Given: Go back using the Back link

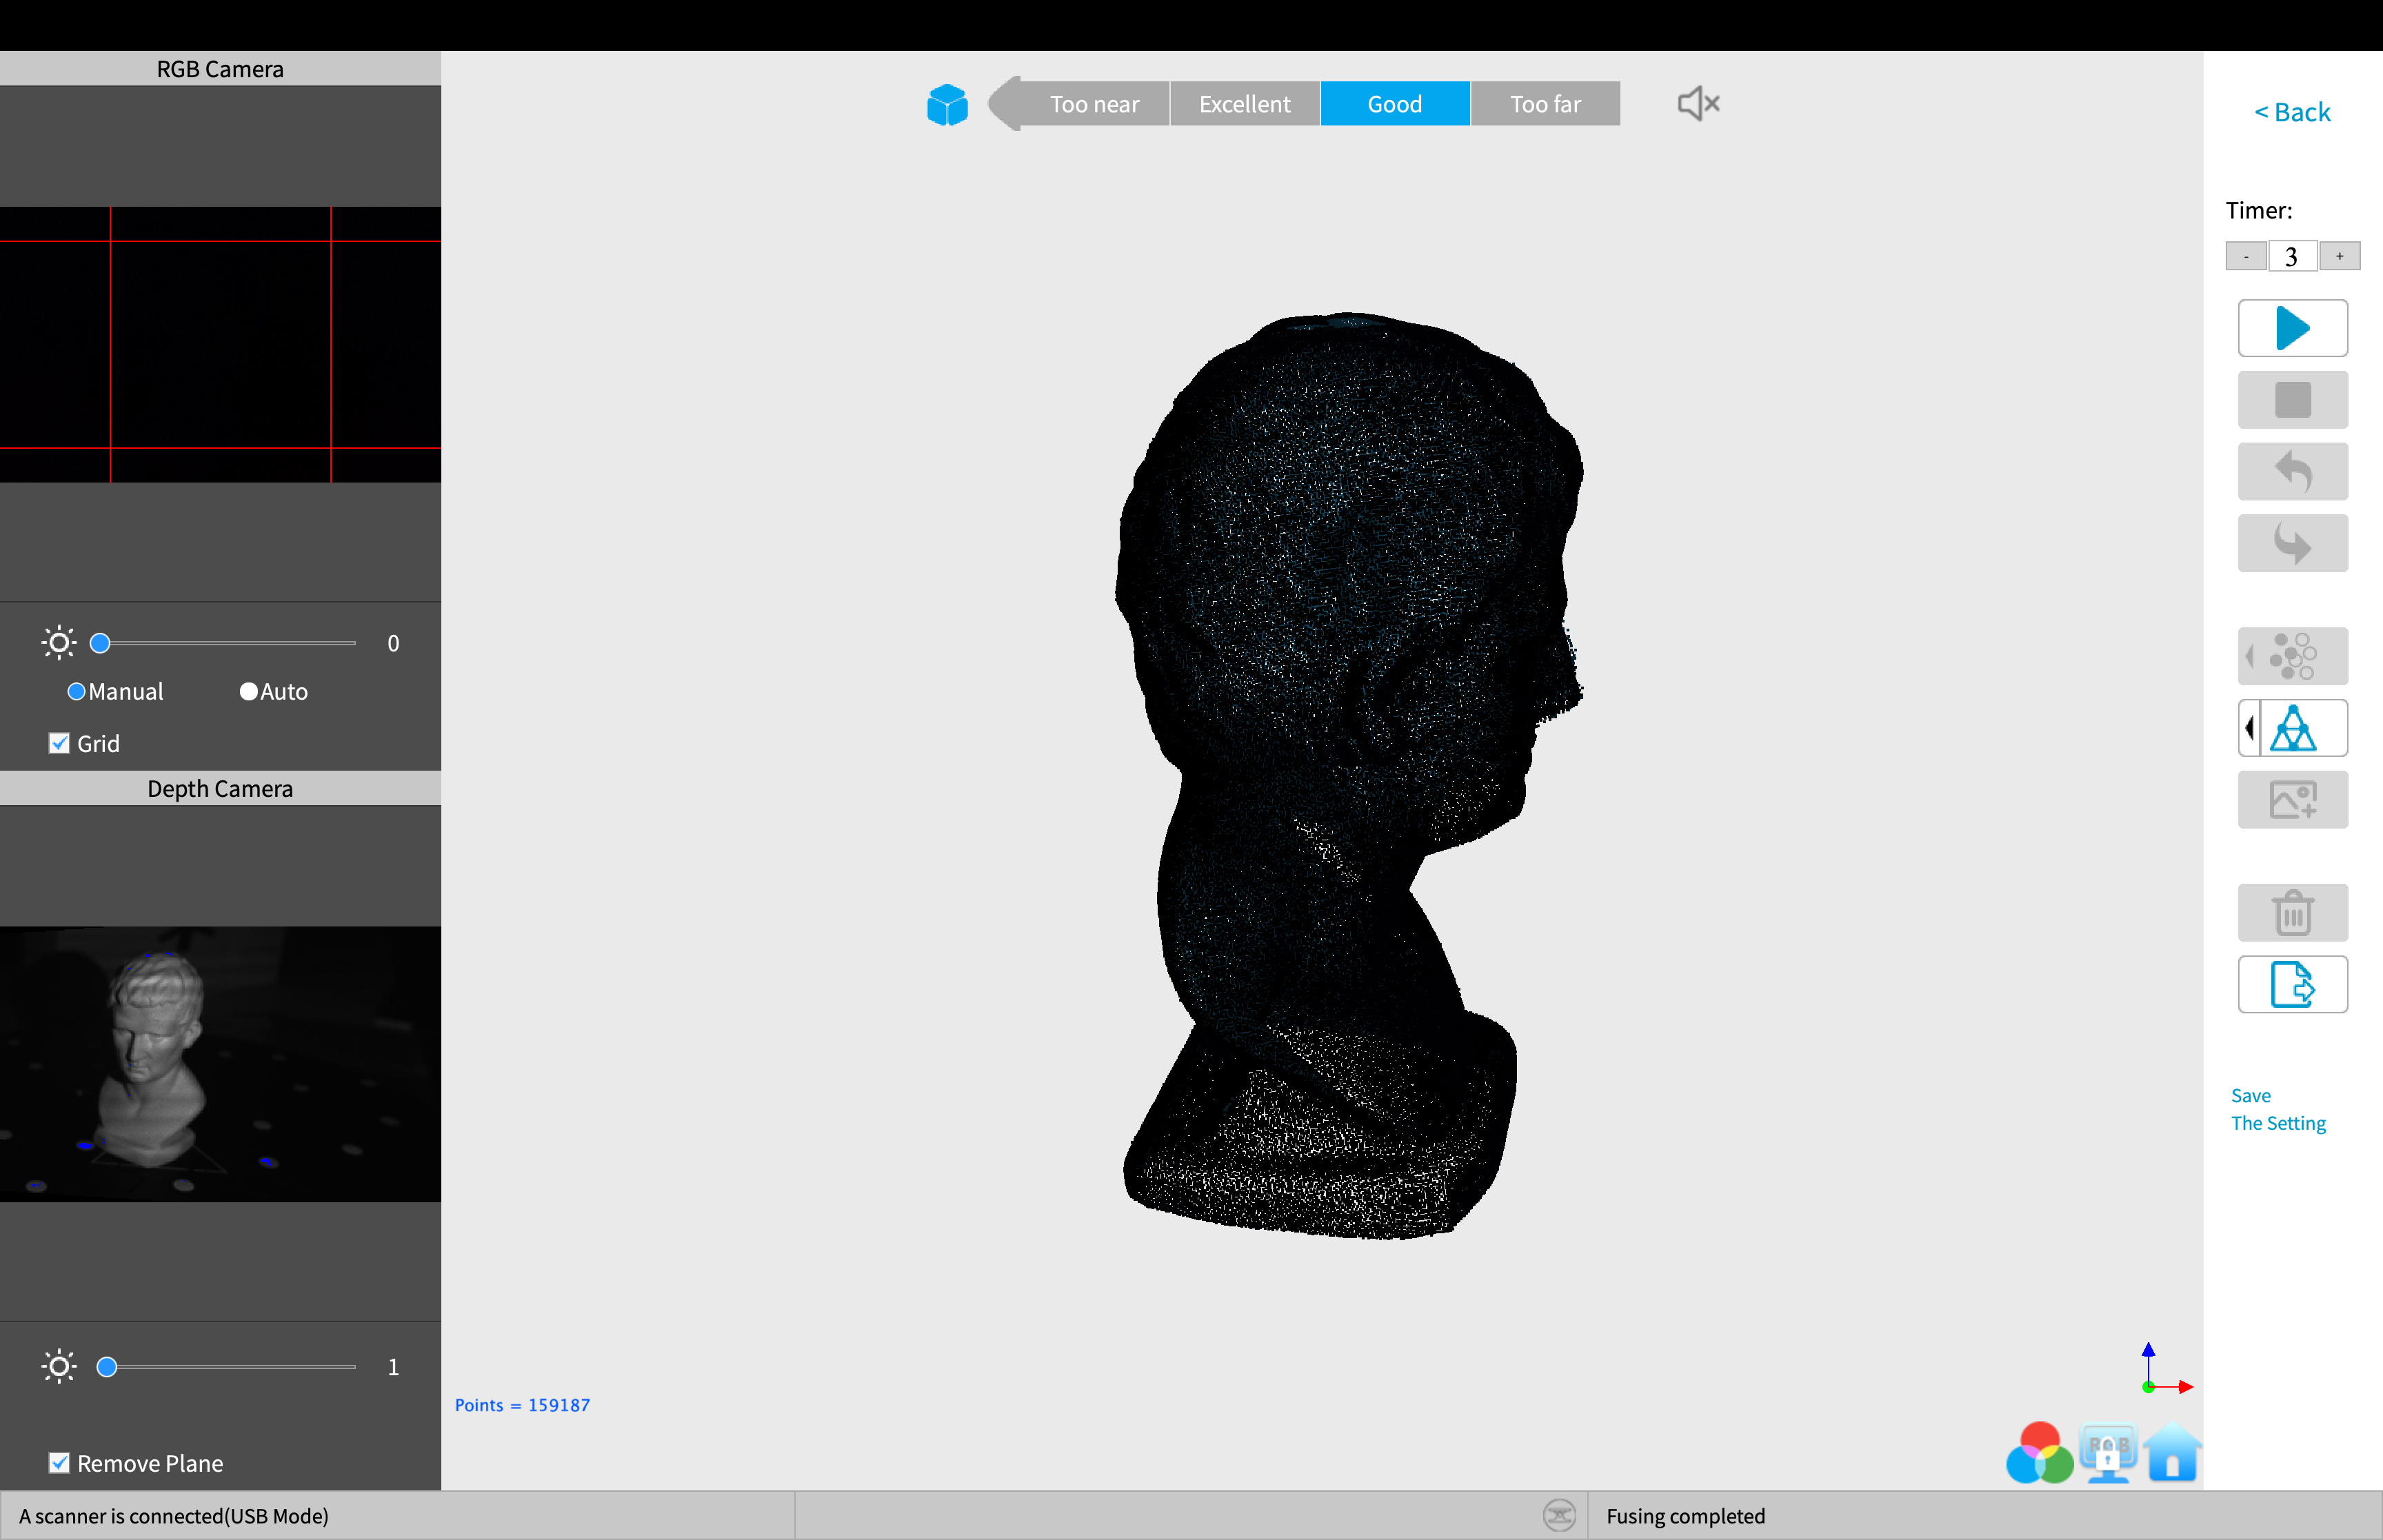Looking at the screenshot, I should click(x=2291, y=112).
